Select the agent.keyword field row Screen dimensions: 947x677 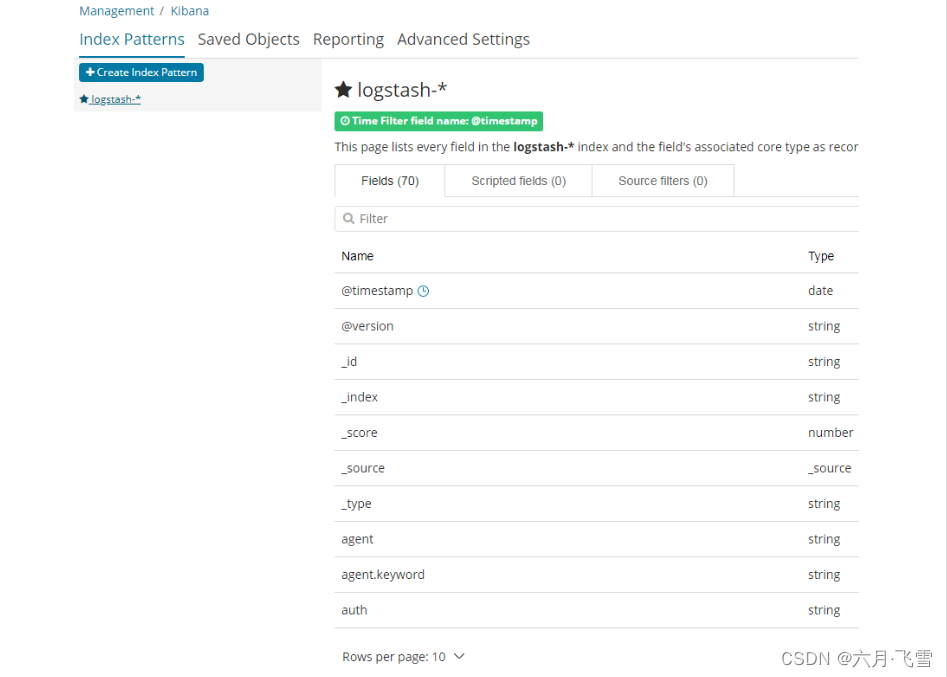click(597, 575)
